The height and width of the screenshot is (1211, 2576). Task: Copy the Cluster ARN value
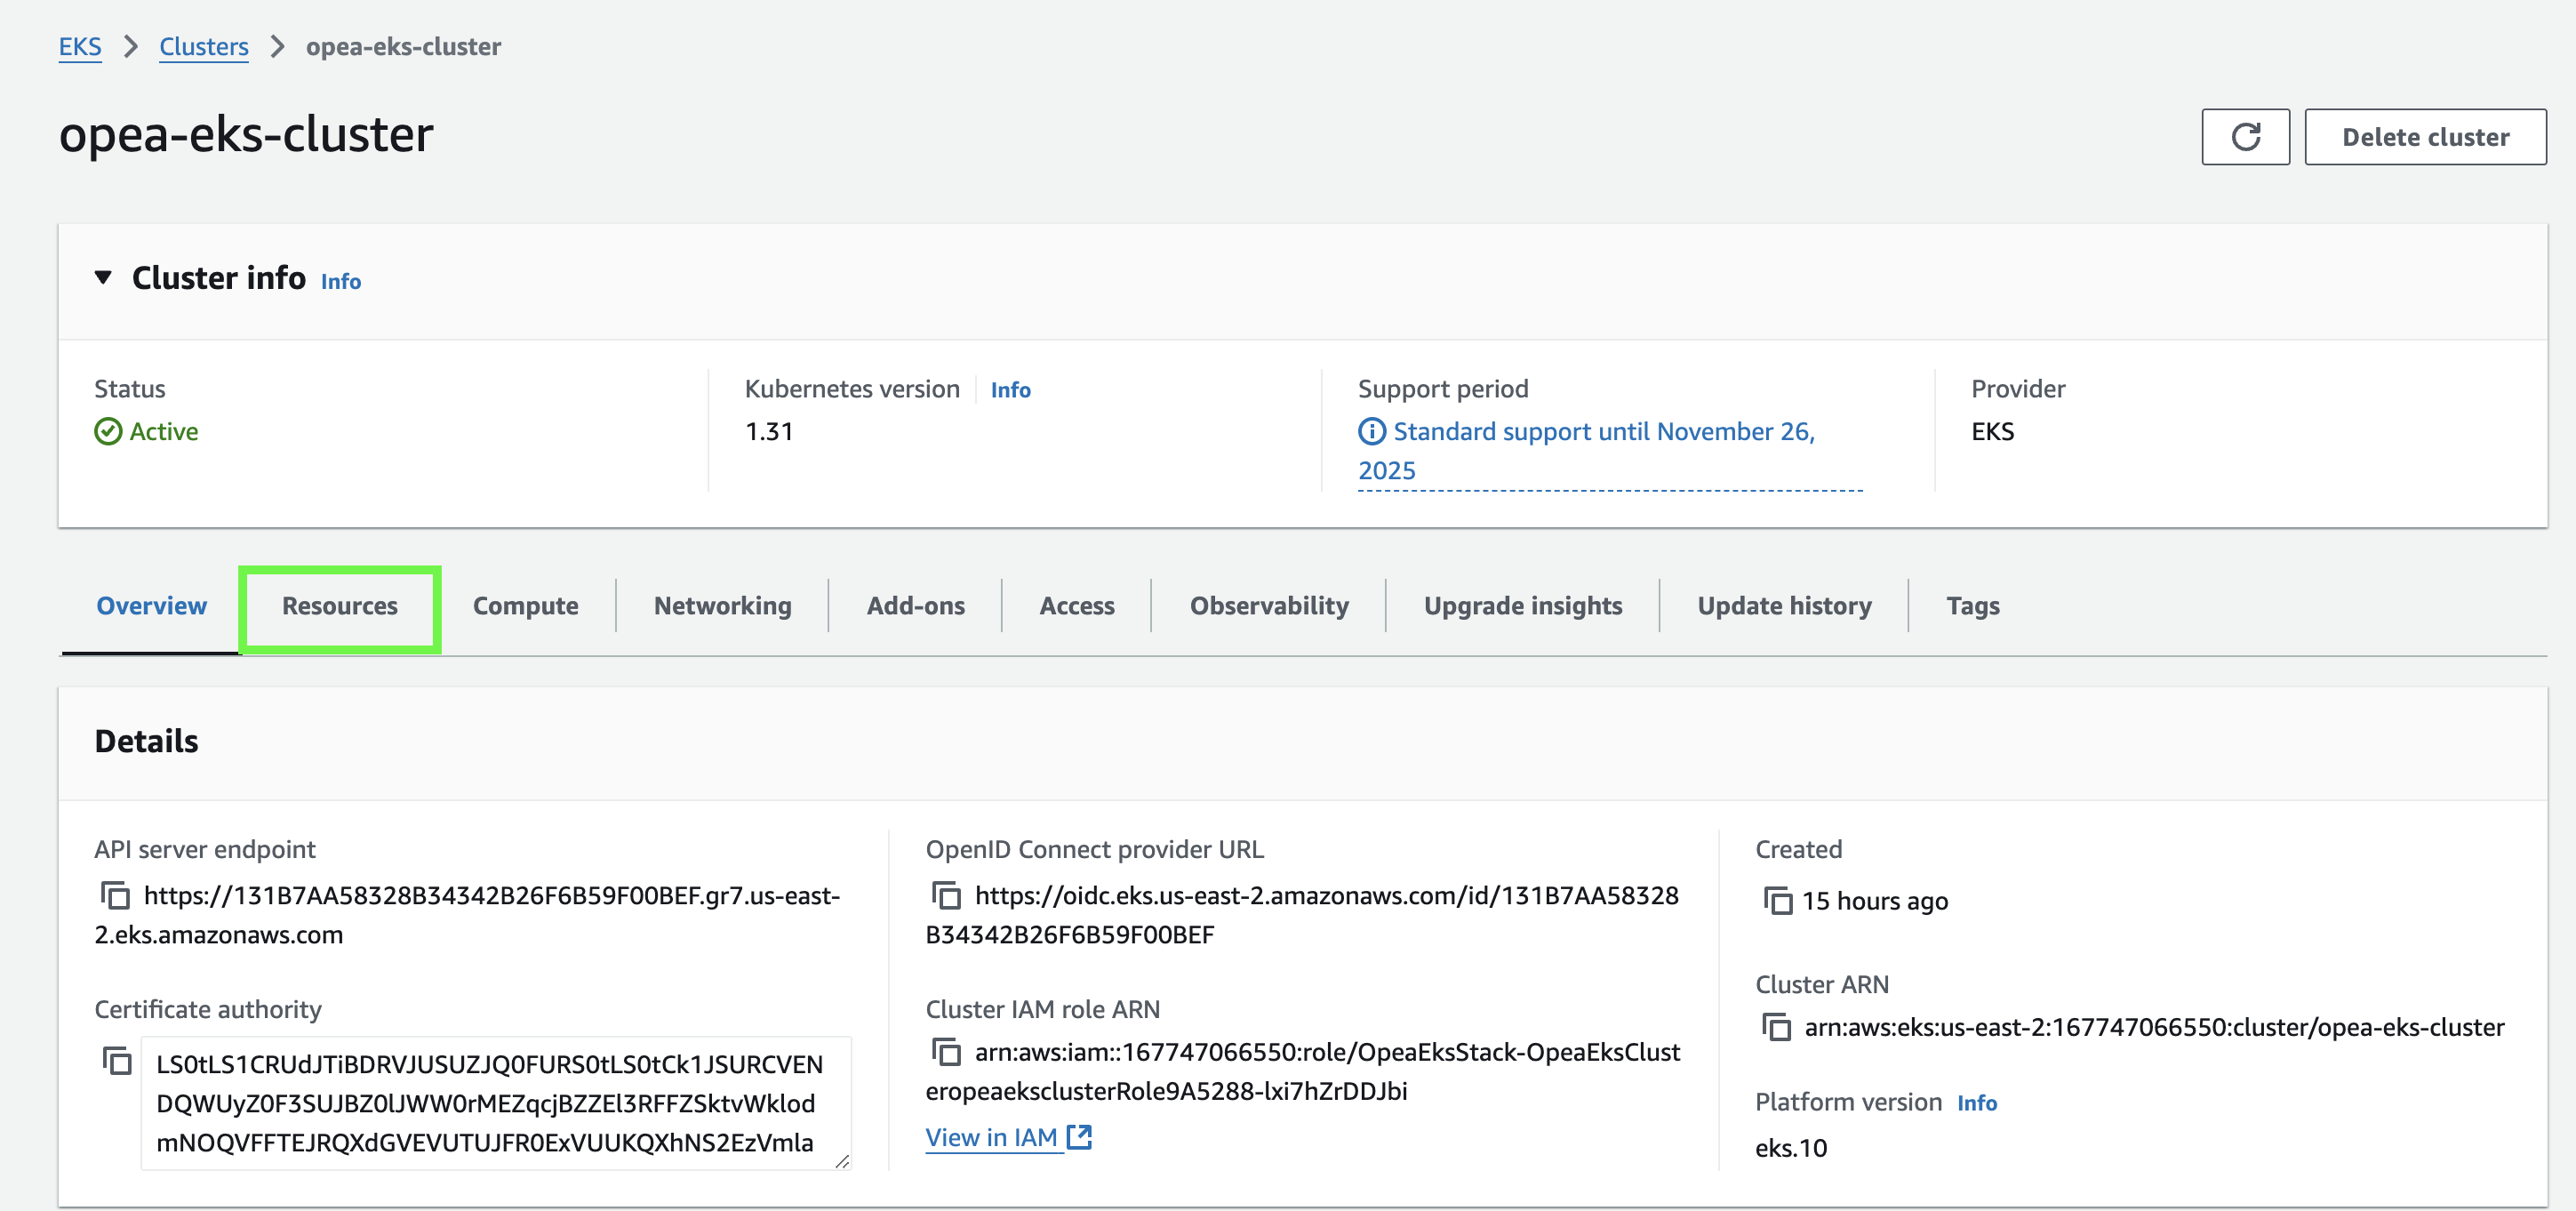click(1777, 1027)
